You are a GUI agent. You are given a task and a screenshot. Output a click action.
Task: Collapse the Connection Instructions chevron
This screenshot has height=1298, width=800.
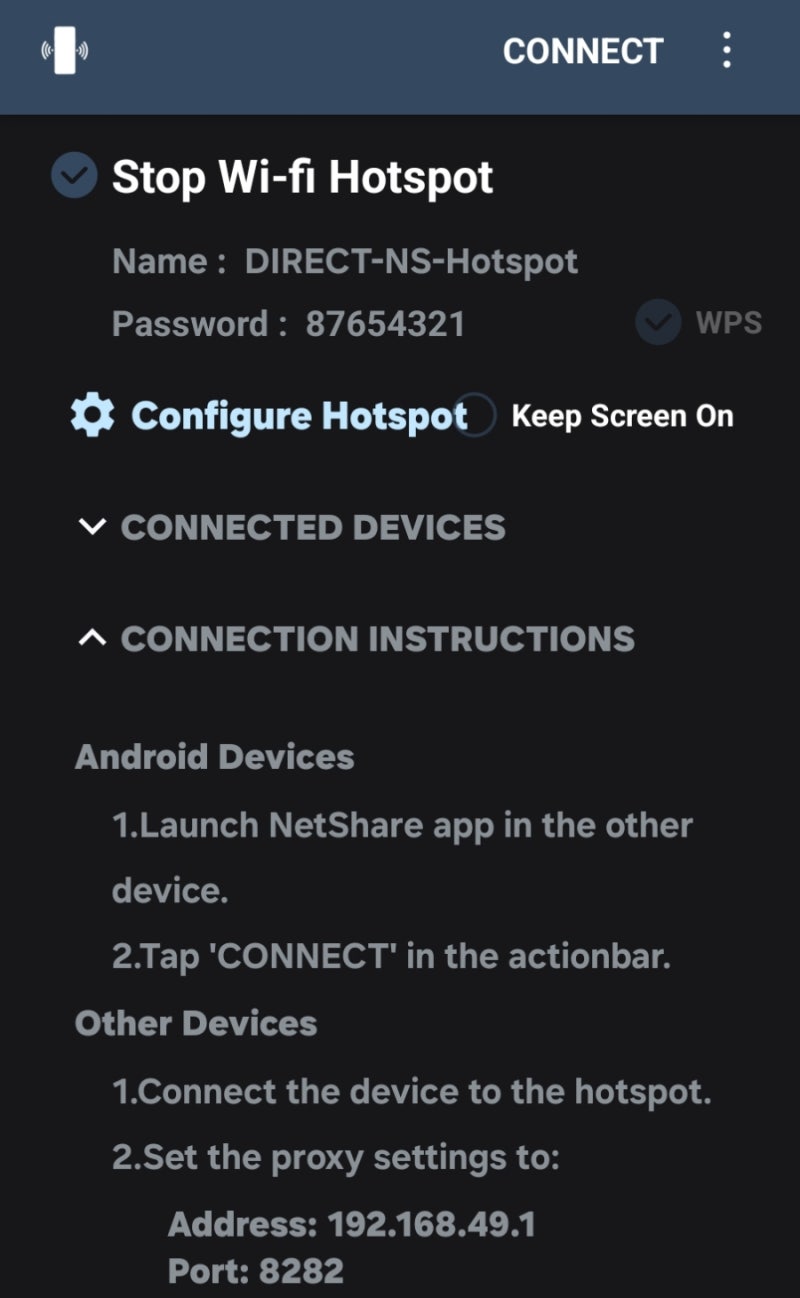[92, 638]
